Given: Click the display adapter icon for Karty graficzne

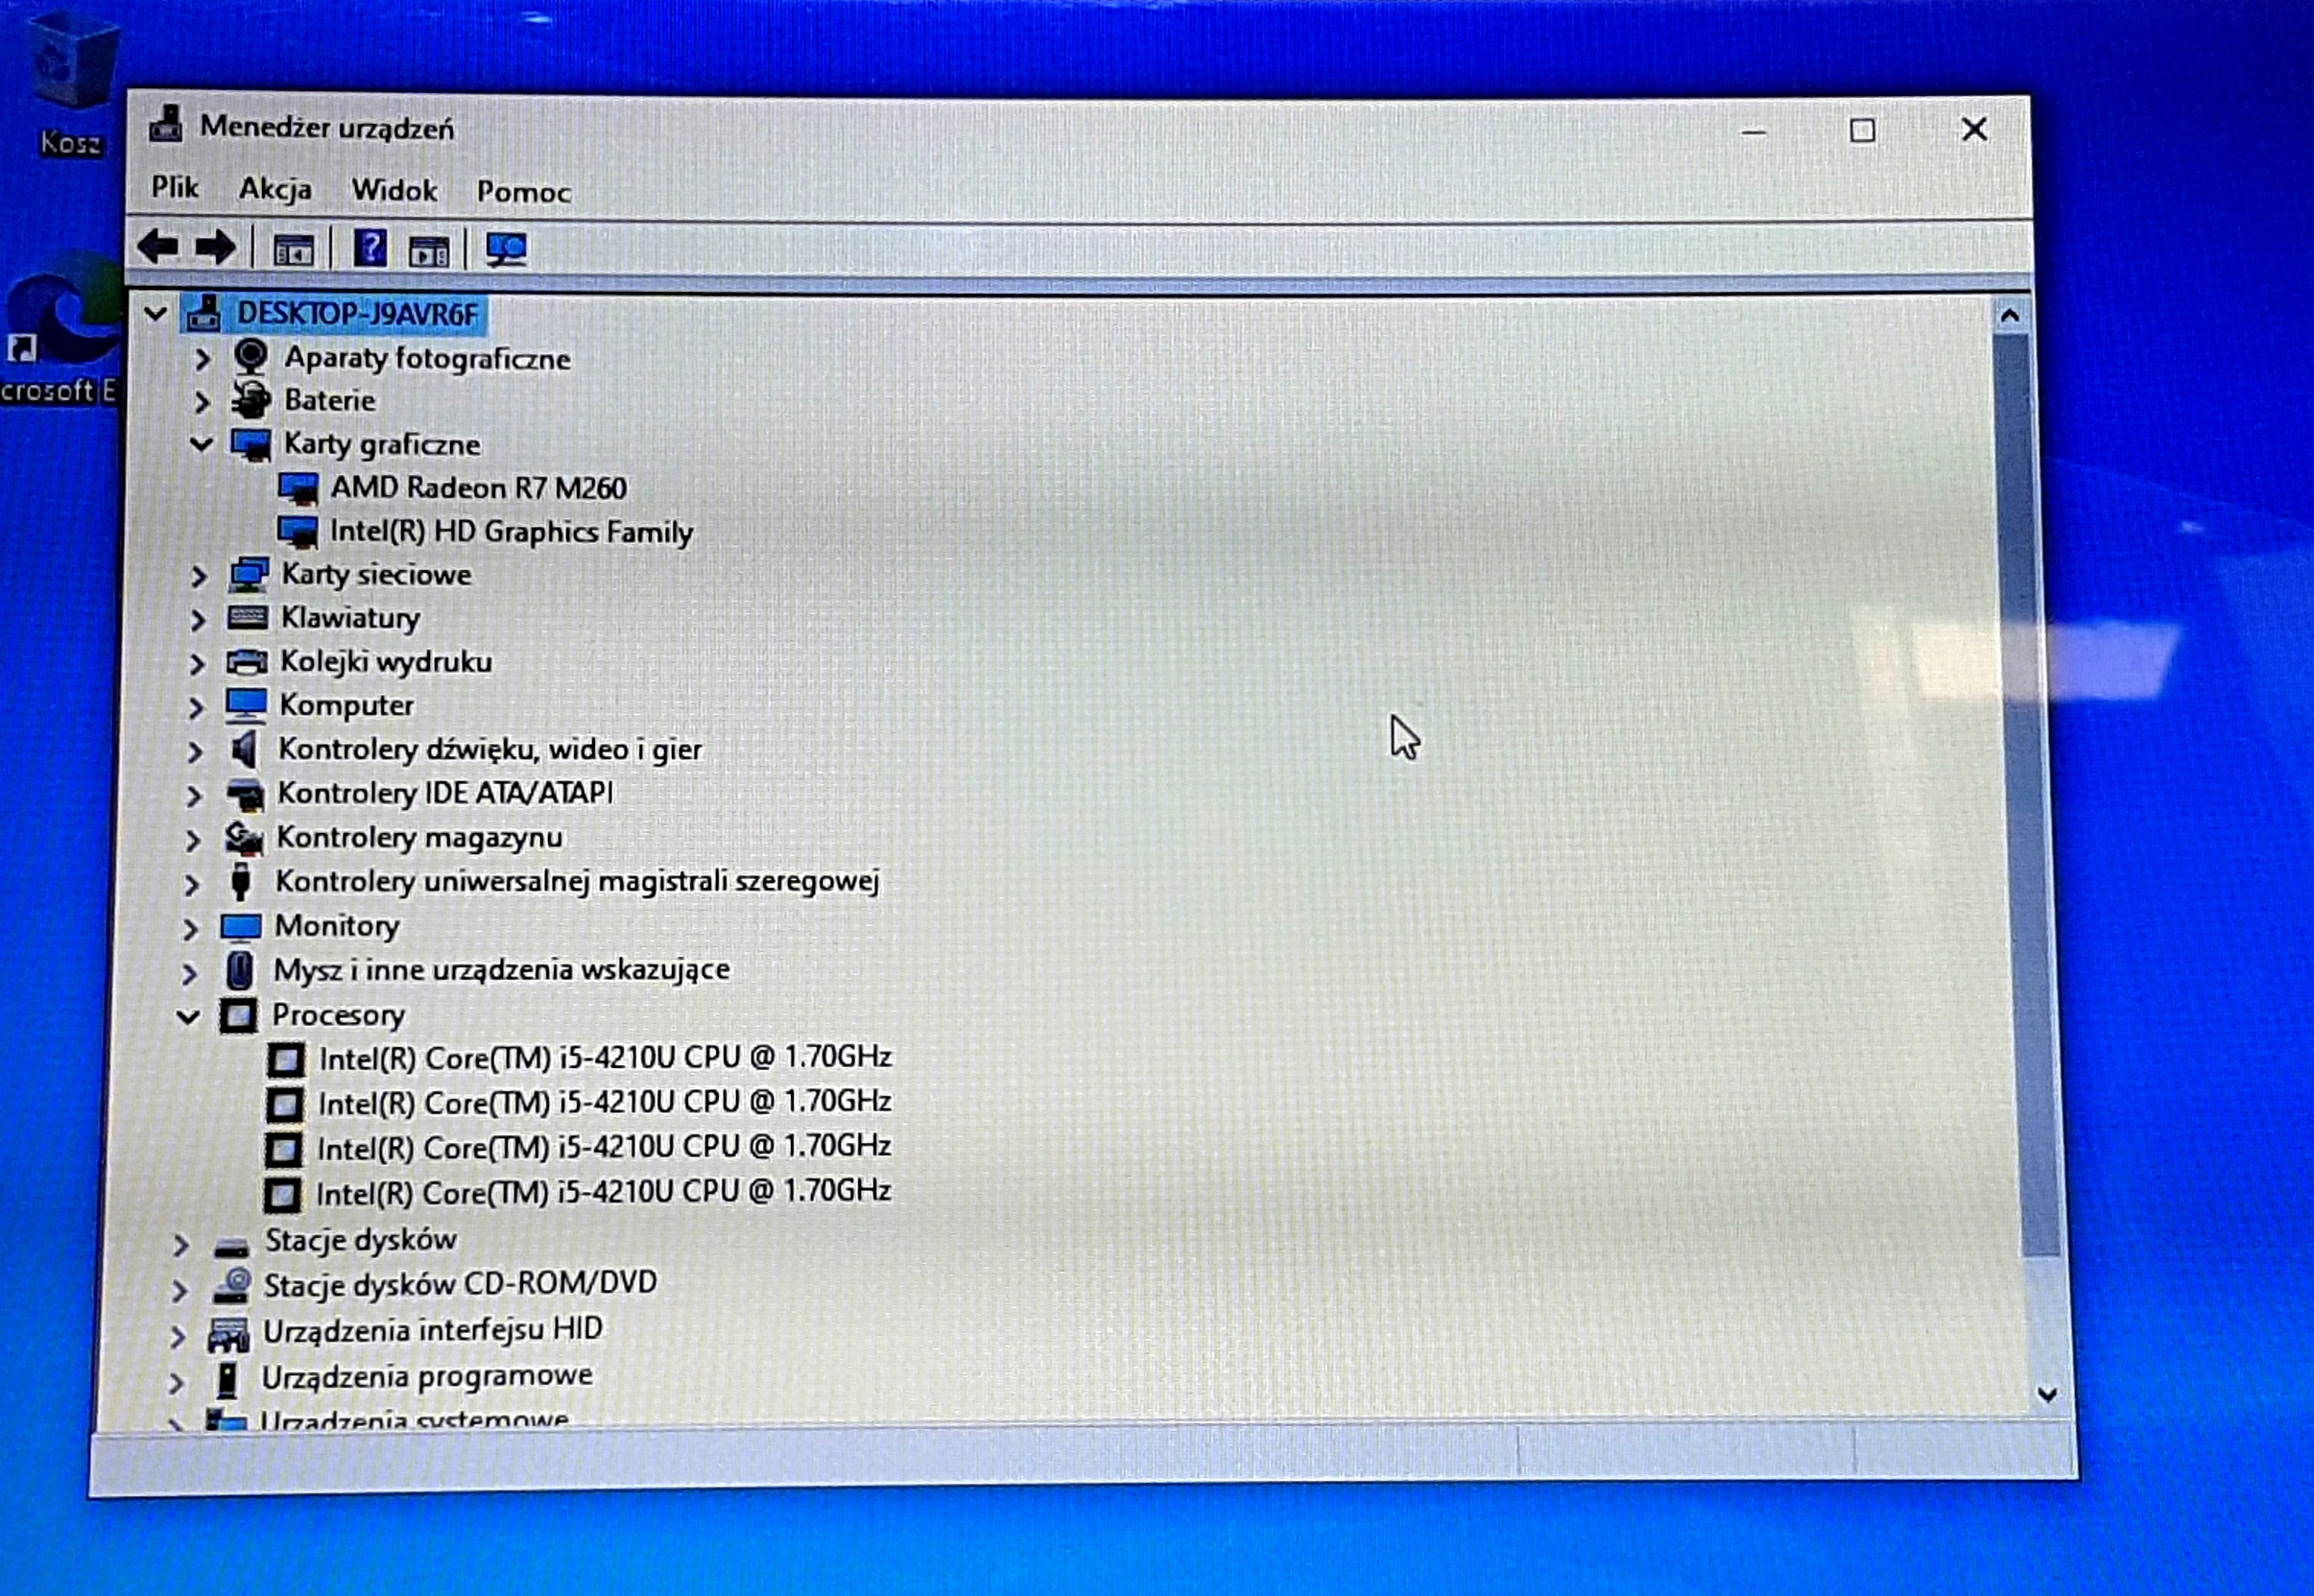Looking at the screenshot, I should point(250,444).
